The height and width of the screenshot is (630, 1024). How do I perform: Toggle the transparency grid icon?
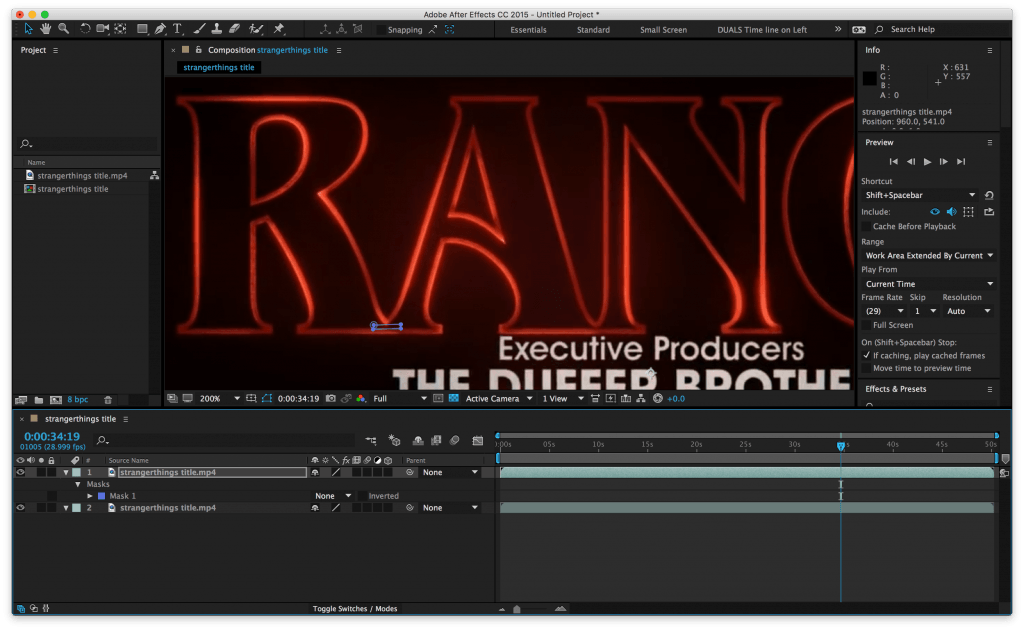[x=454, y=398]
